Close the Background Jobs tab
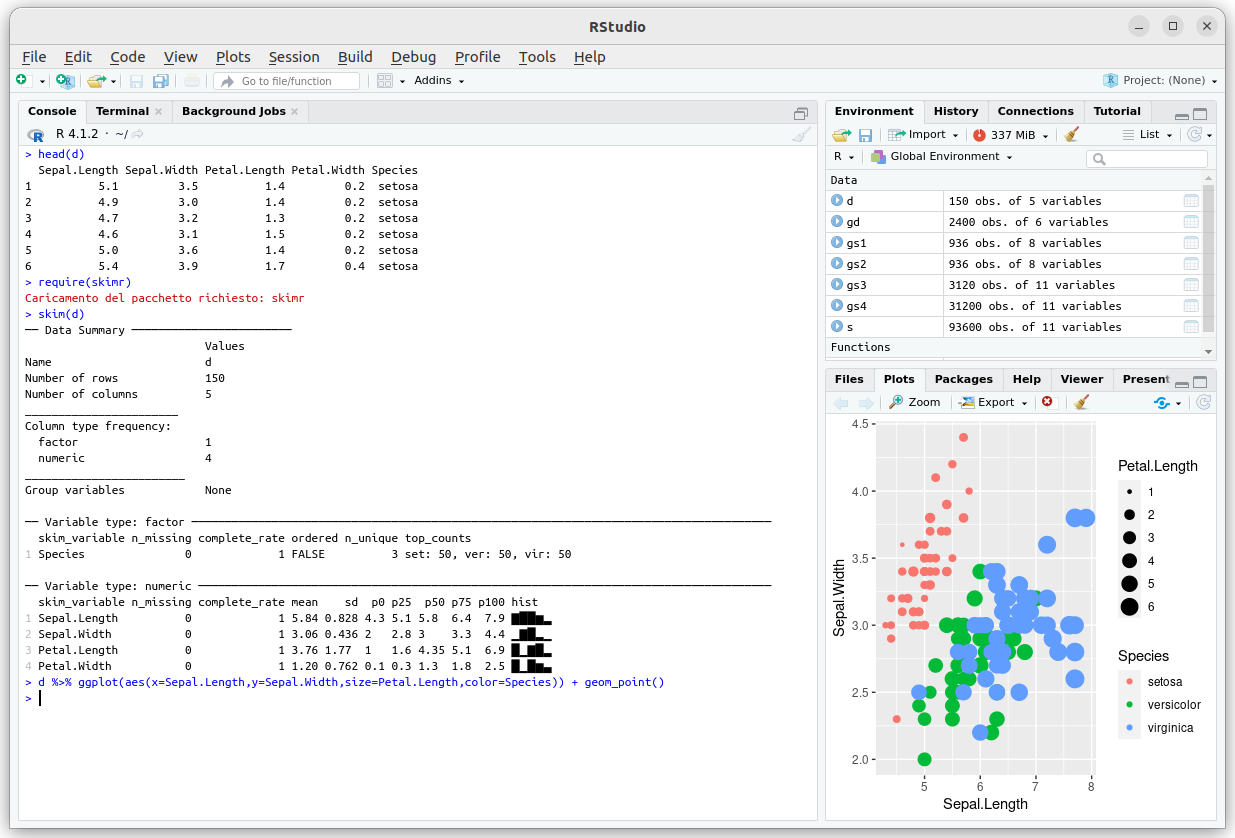This screenshot has height=838, width=1235. 295,112
